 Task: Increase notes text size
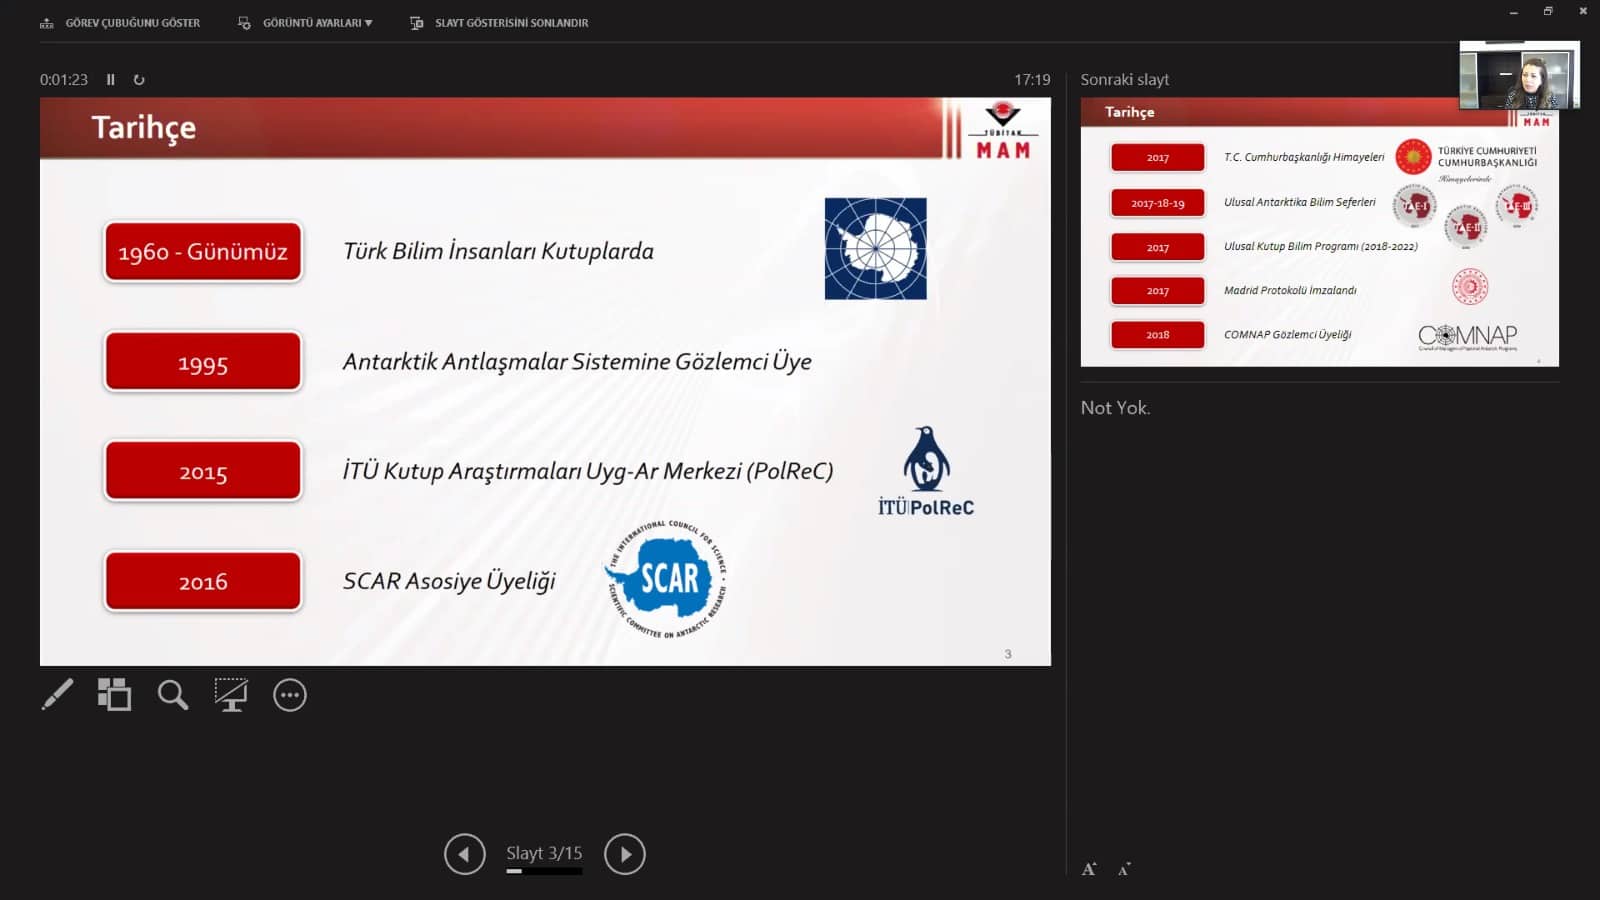tap(1089, 869)
